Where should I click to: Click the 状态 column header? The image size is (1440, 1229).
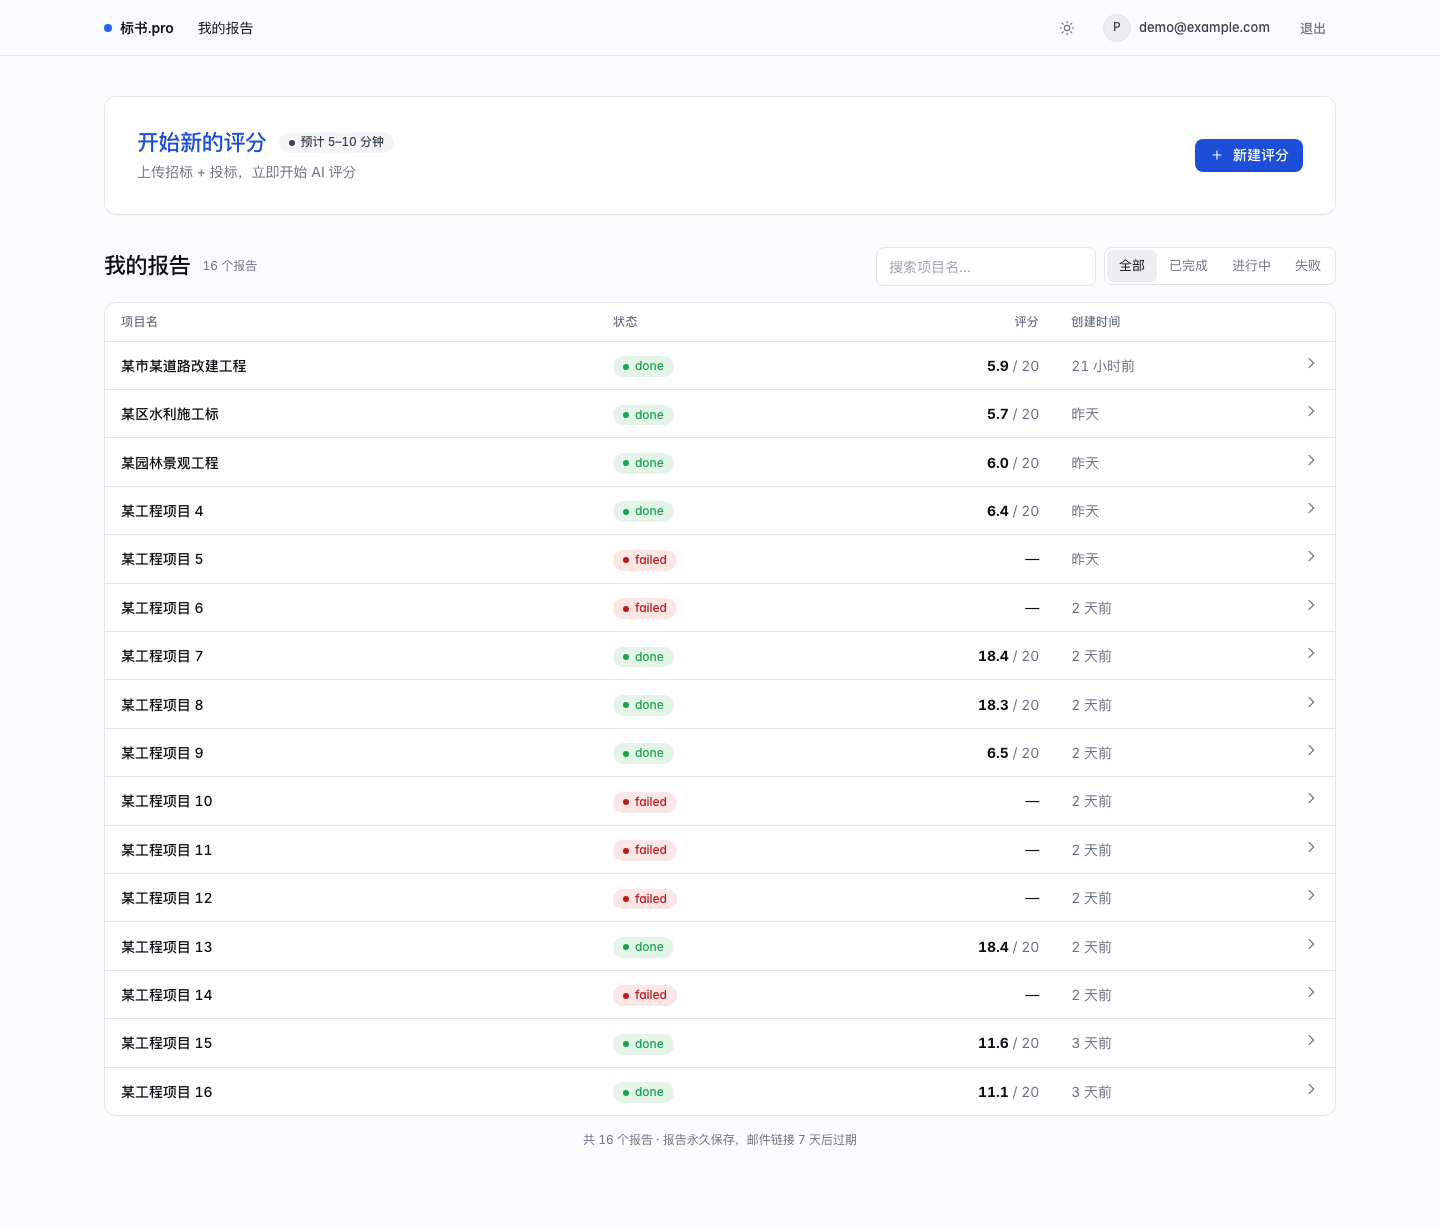(625, 322)
